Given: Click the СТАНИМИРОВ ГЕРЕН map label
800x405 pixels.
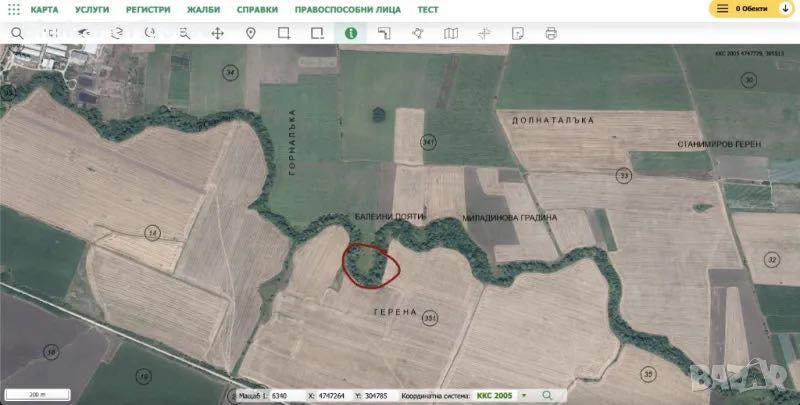Looking at the screenshot, I should [719, 144].
